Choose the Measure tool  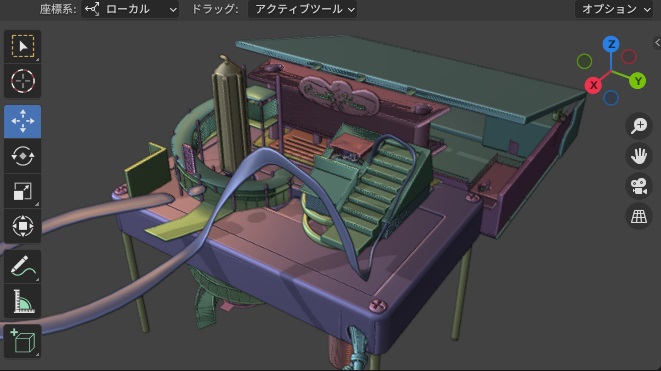[23, 301]
